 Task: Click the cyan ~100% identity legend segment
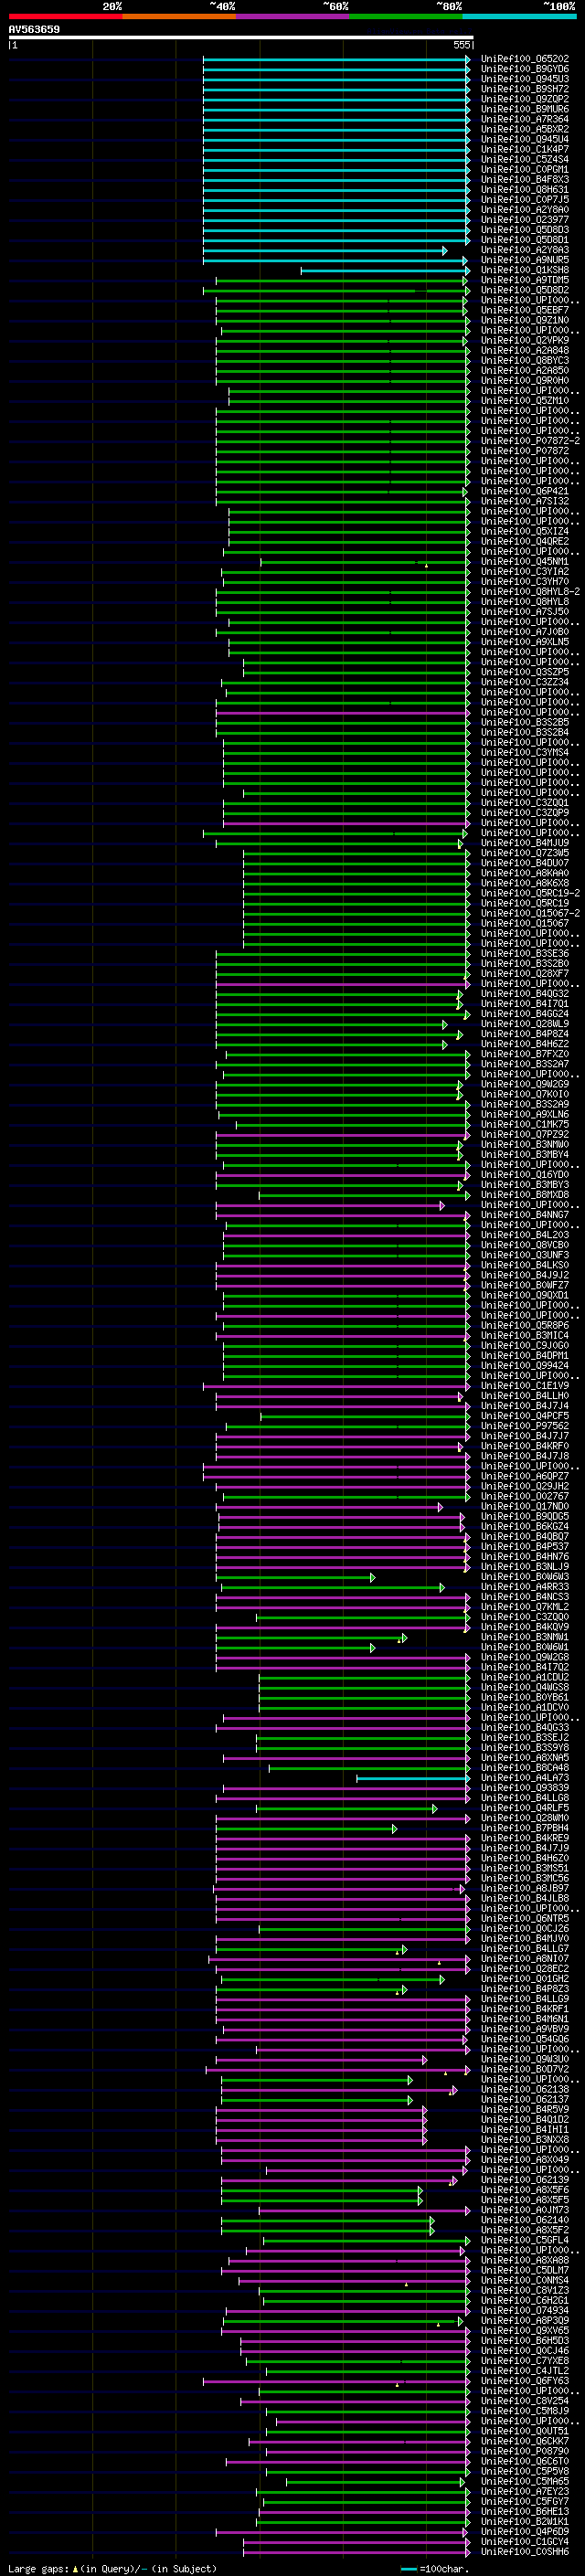coord(520,17)
